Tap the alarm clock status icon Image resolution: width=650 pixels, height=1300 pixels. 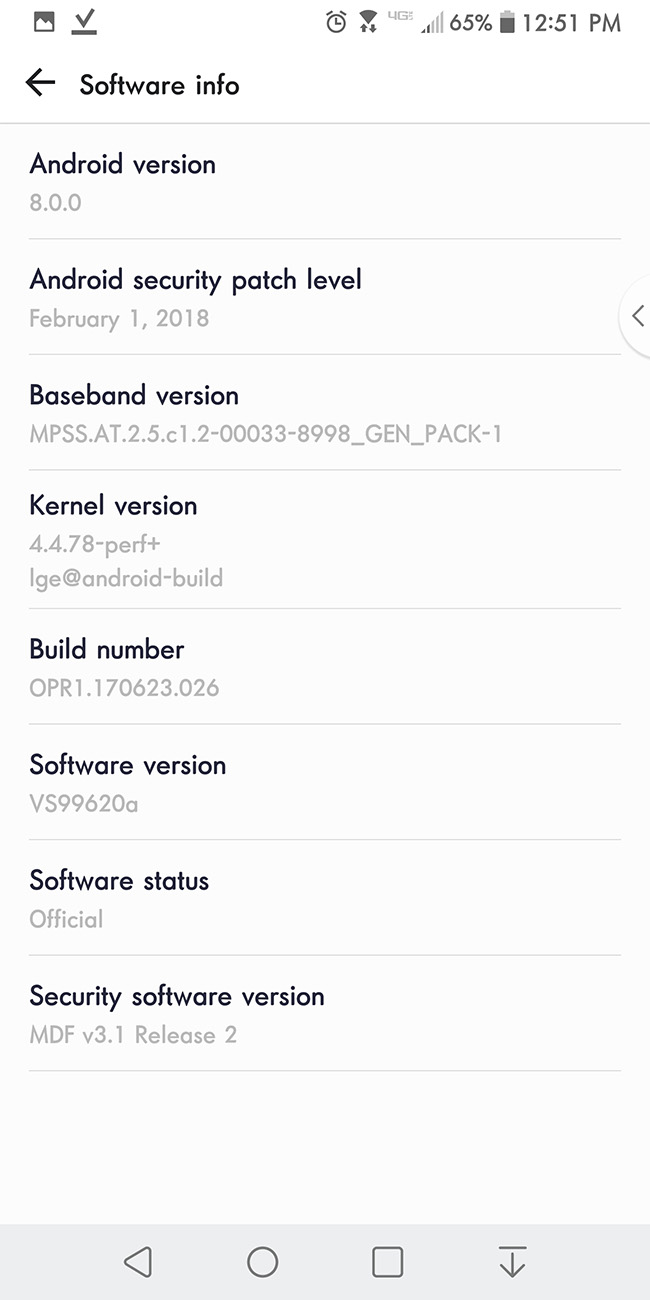click(336, 22)
